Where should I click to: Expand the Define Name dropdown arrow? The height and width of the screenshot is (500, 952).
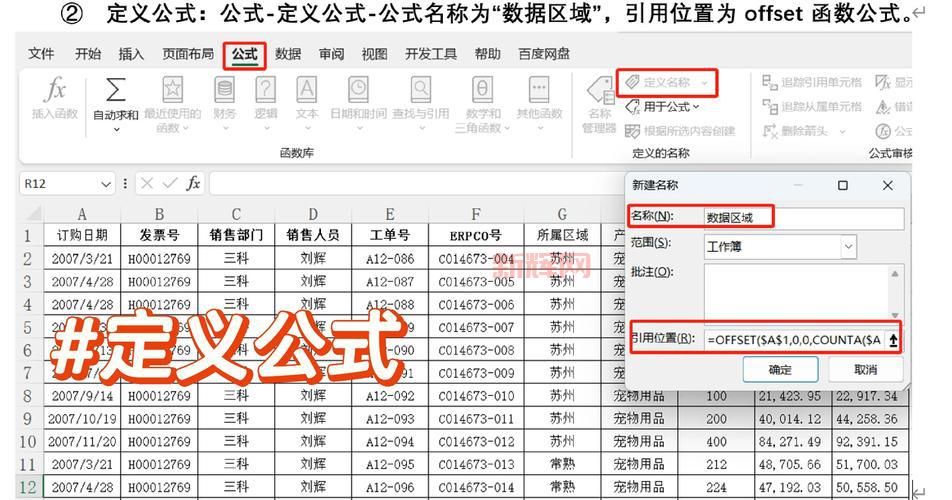pyautogui.click(x=704, y=83)
